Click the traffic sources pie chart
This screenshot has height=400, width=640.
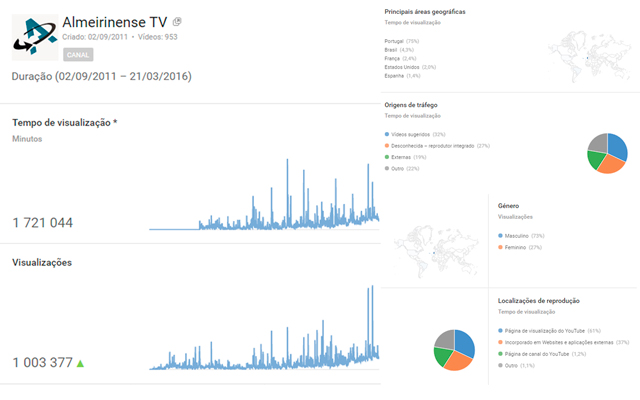tap(607, 152)
